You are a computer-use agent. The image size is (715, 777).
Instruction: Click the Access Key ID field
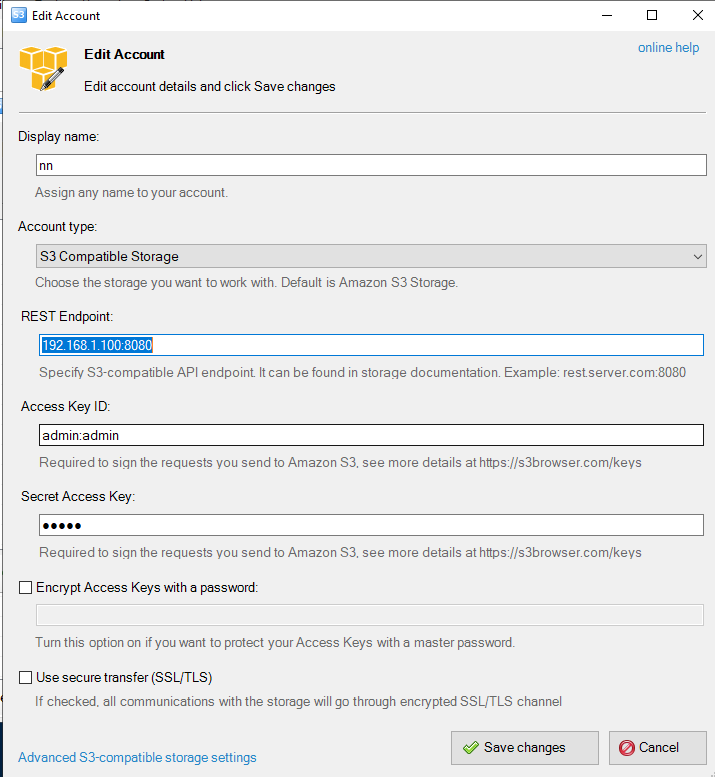tap(370, 435)
